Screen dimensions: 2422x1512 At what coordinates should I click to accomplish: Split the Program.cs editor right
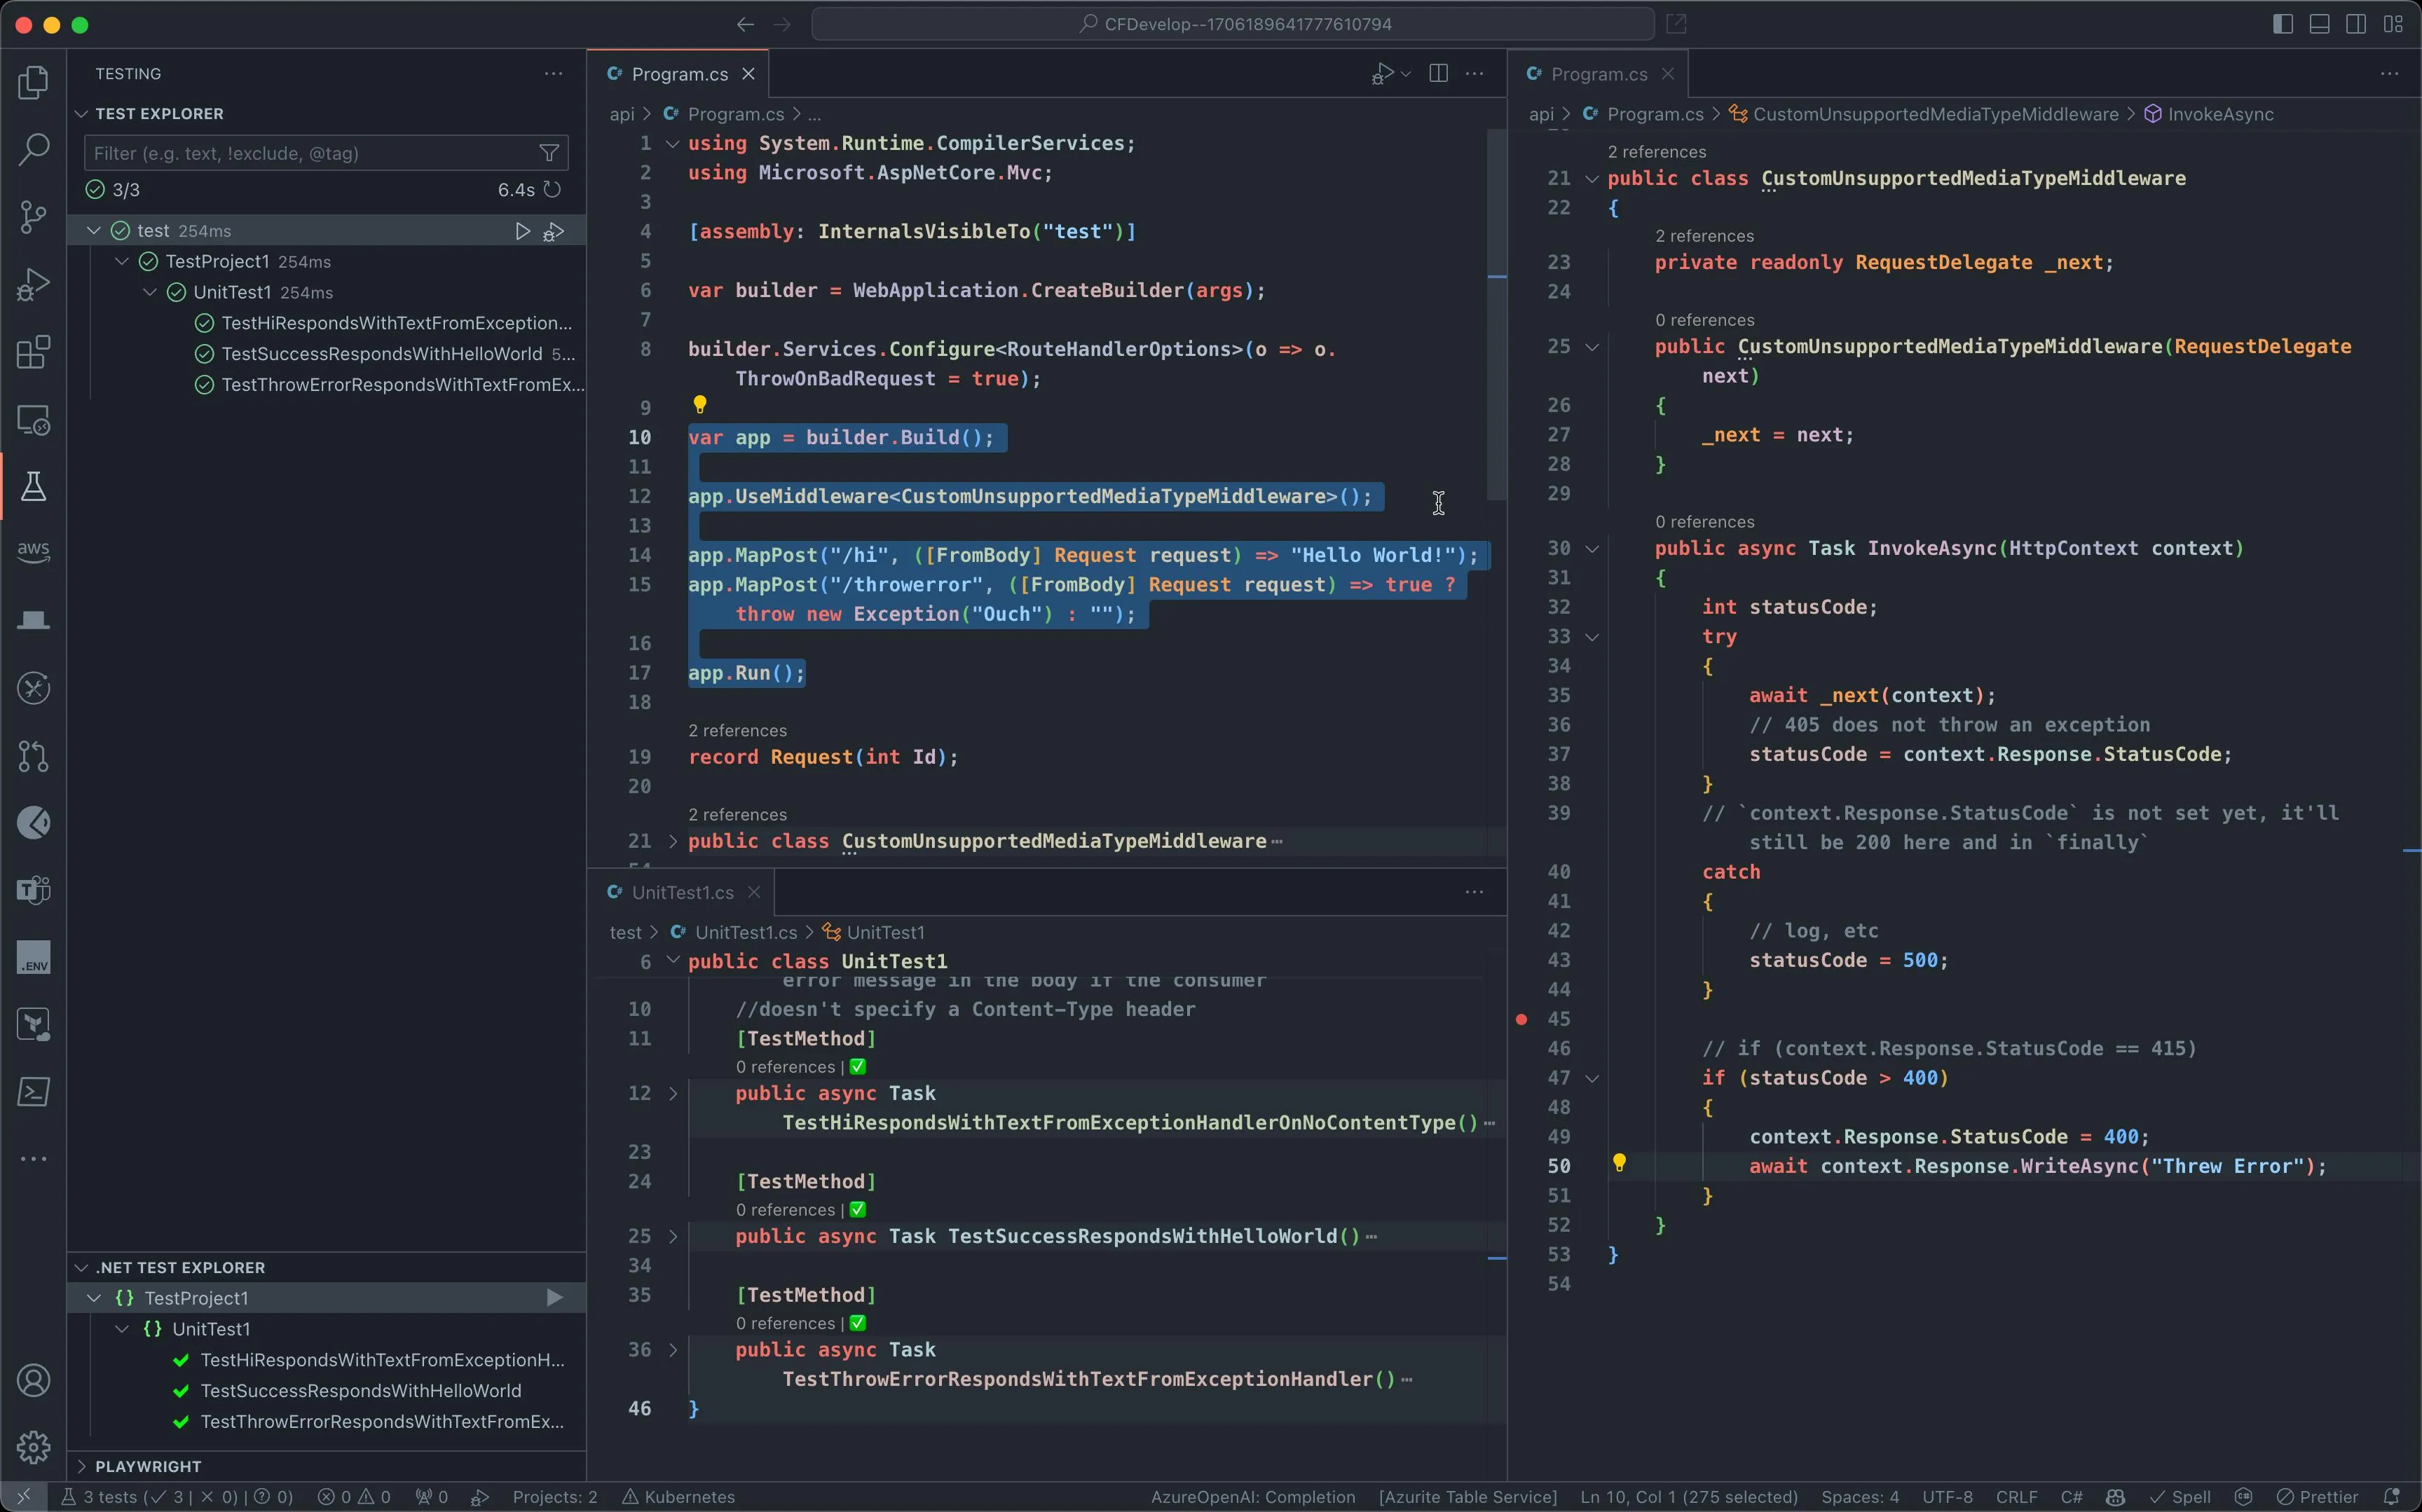[1438, 73]
